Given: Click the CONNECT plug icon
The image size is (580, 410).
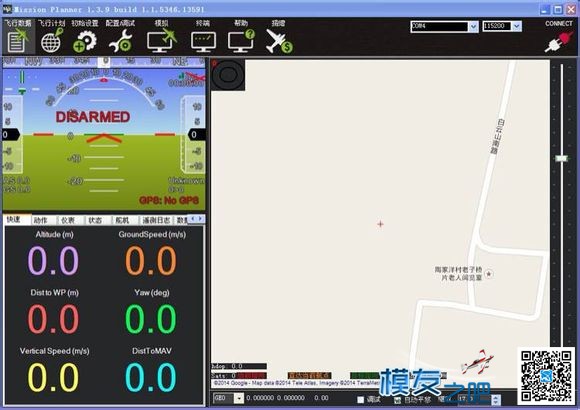Looking at the screenshot, I should click(559, 41).
